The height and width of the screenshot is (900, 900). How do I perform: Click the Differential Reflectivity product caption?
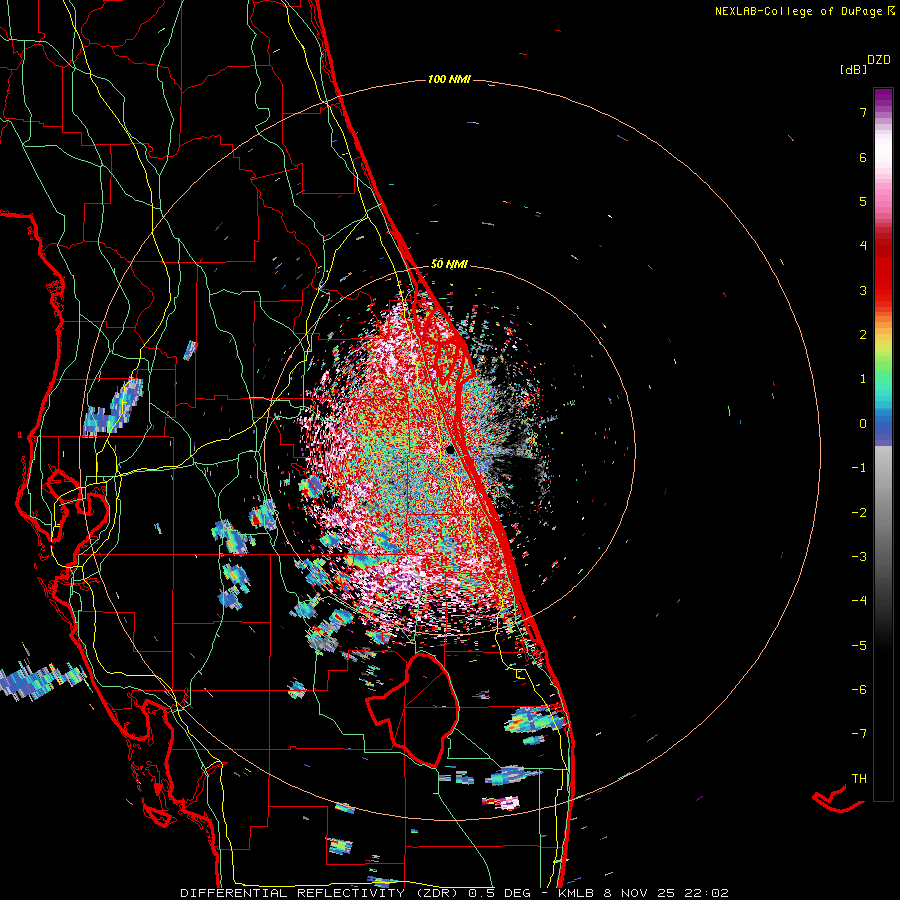point(454,893)
